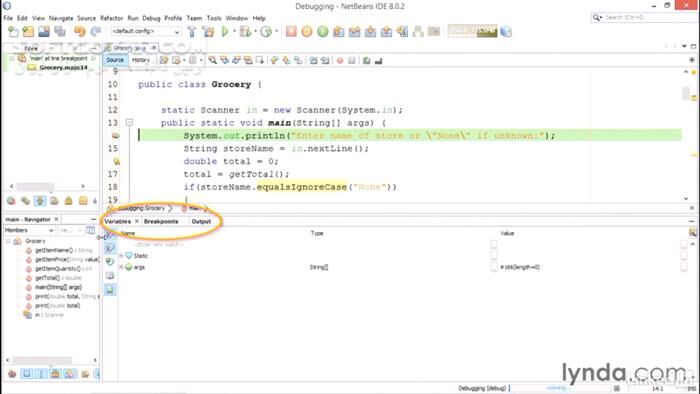The width and height of the screenshot is (700, 394).
Task: Click the Toggle Bookmark editor icon
Action: pos(298,60)
